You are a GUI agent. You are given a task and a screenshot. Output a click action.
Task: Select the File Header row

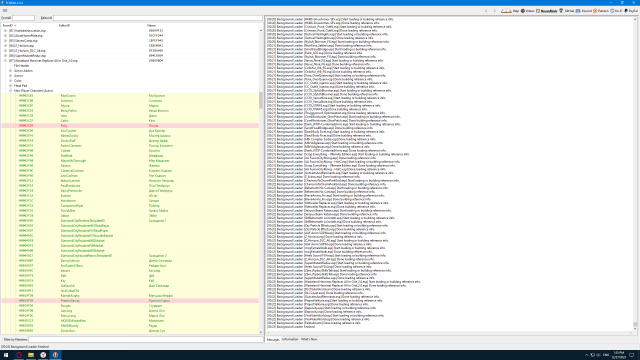pos(130,66)
